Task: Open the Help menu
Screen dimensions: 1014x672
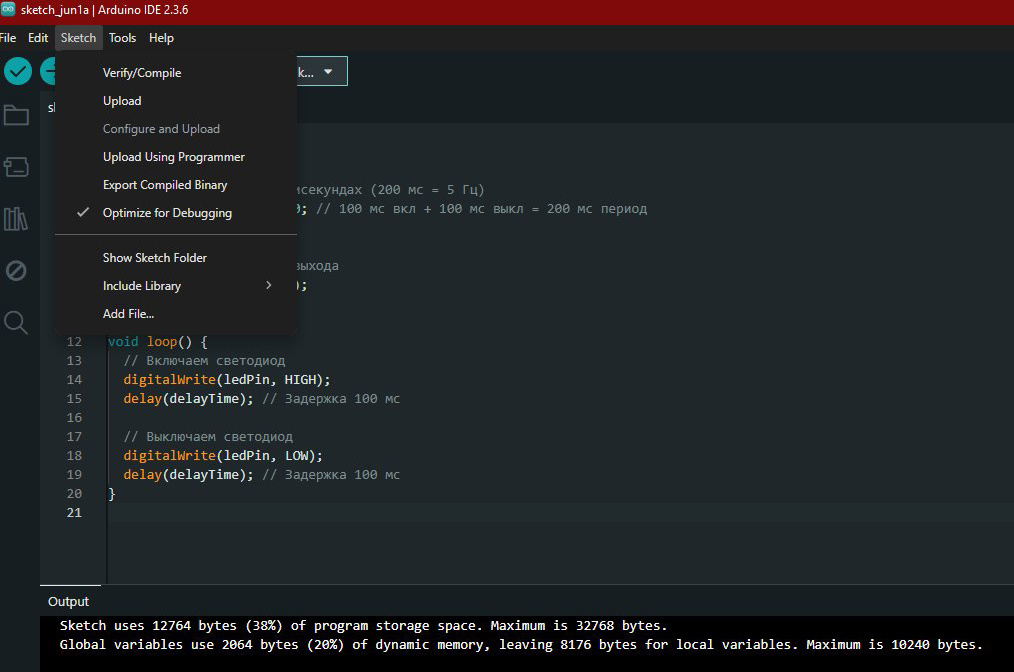Action: (x=161, y=38)
